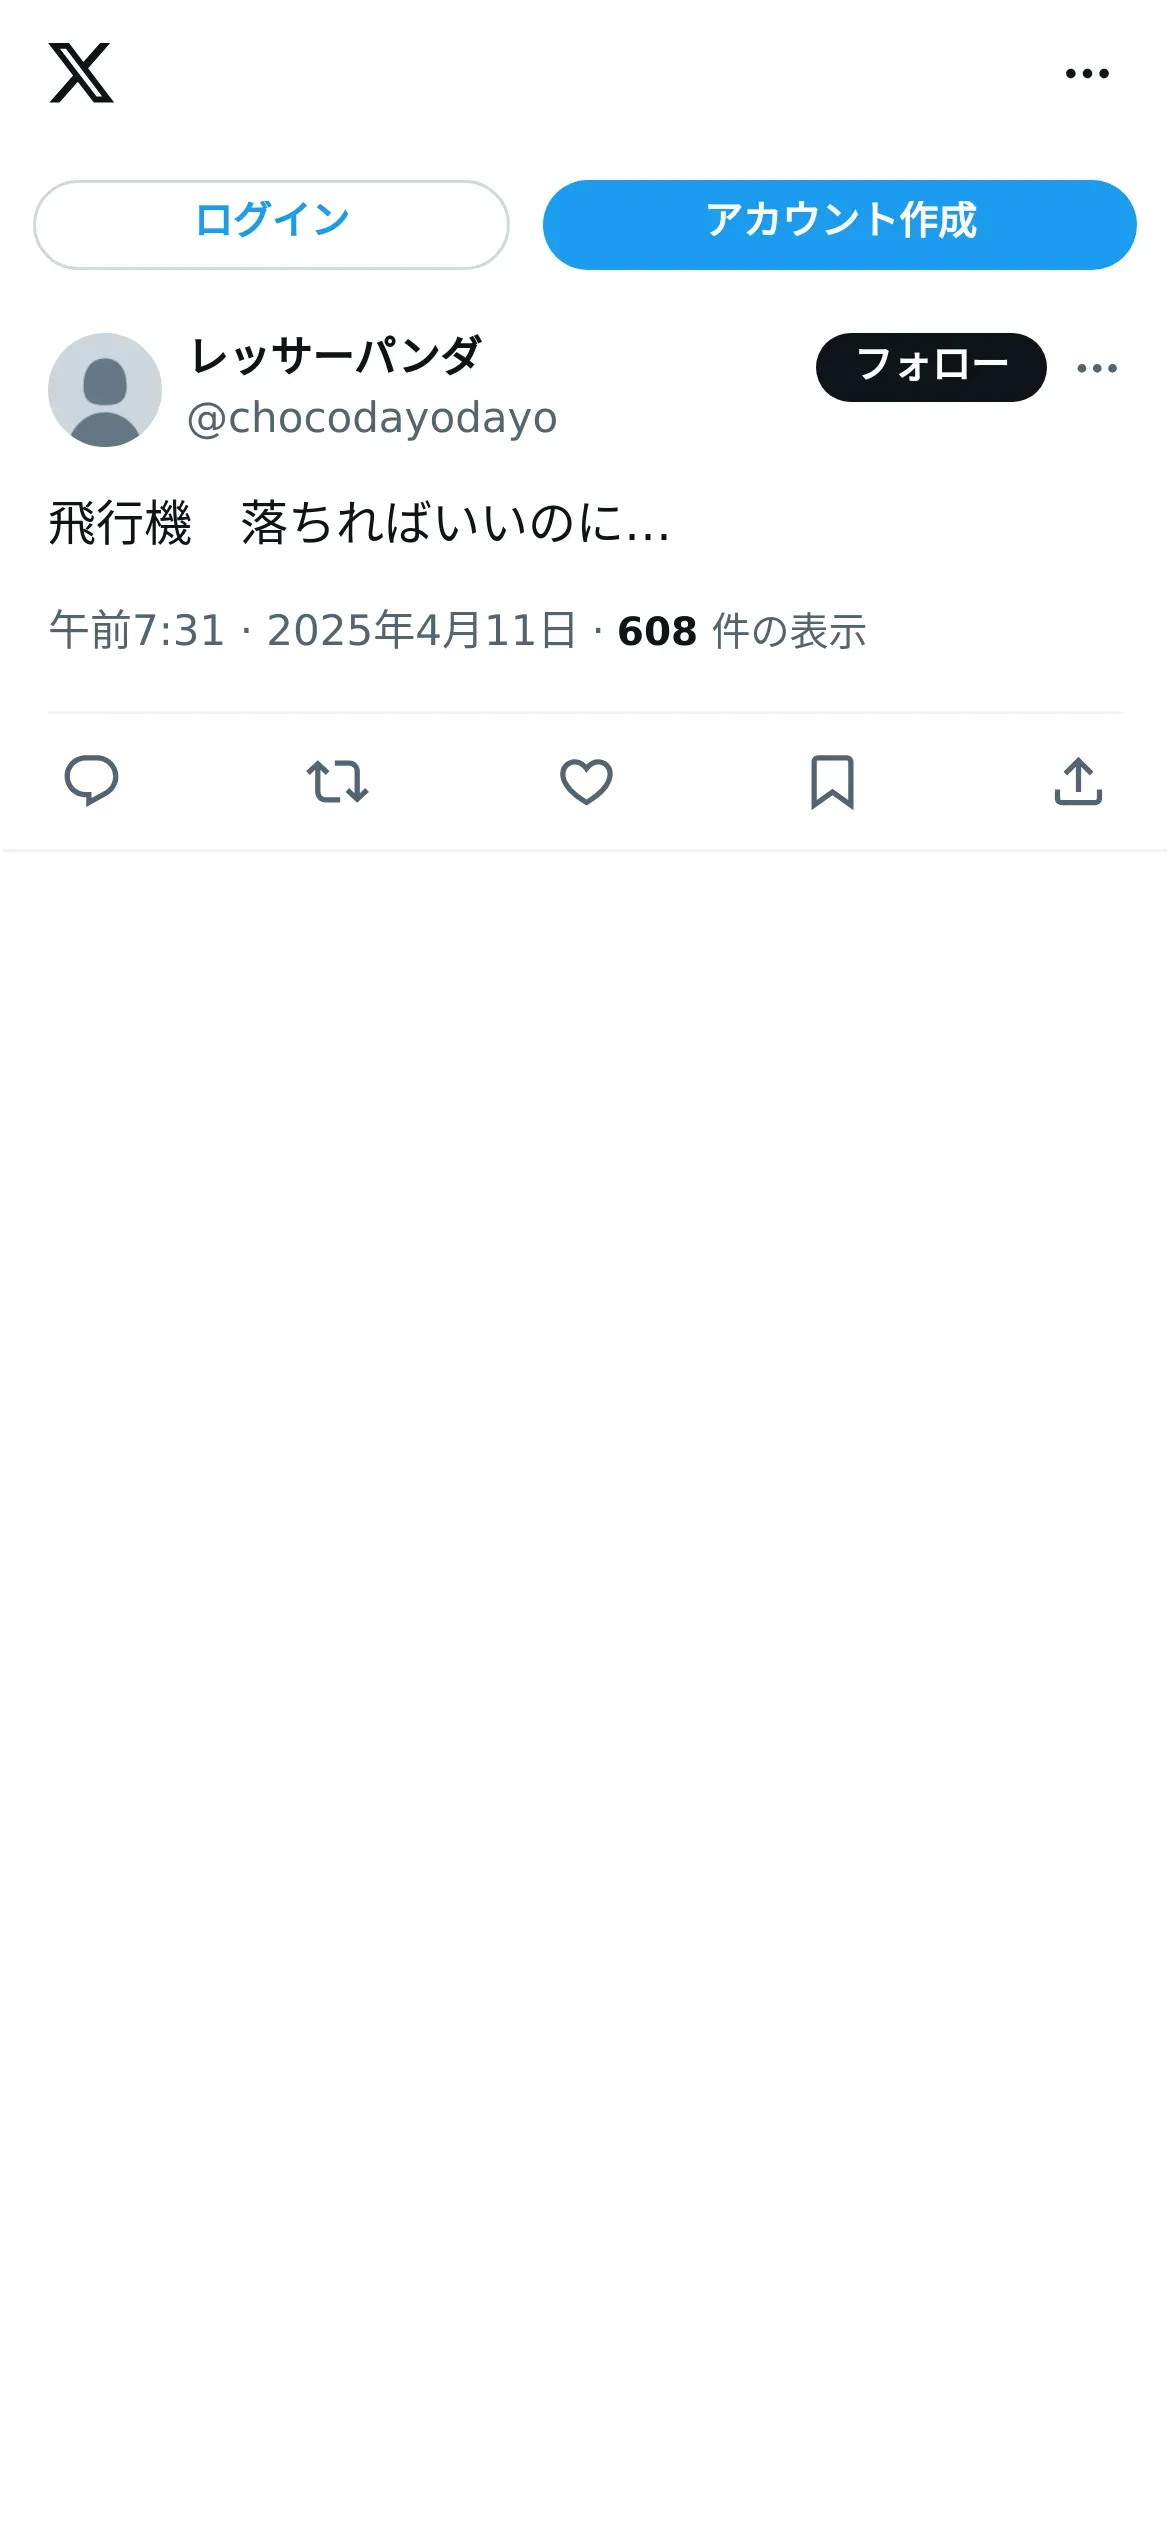Screen dimensions: 1170x2532
Task: Follow the user with フォロー button
Action: point(931,367)
